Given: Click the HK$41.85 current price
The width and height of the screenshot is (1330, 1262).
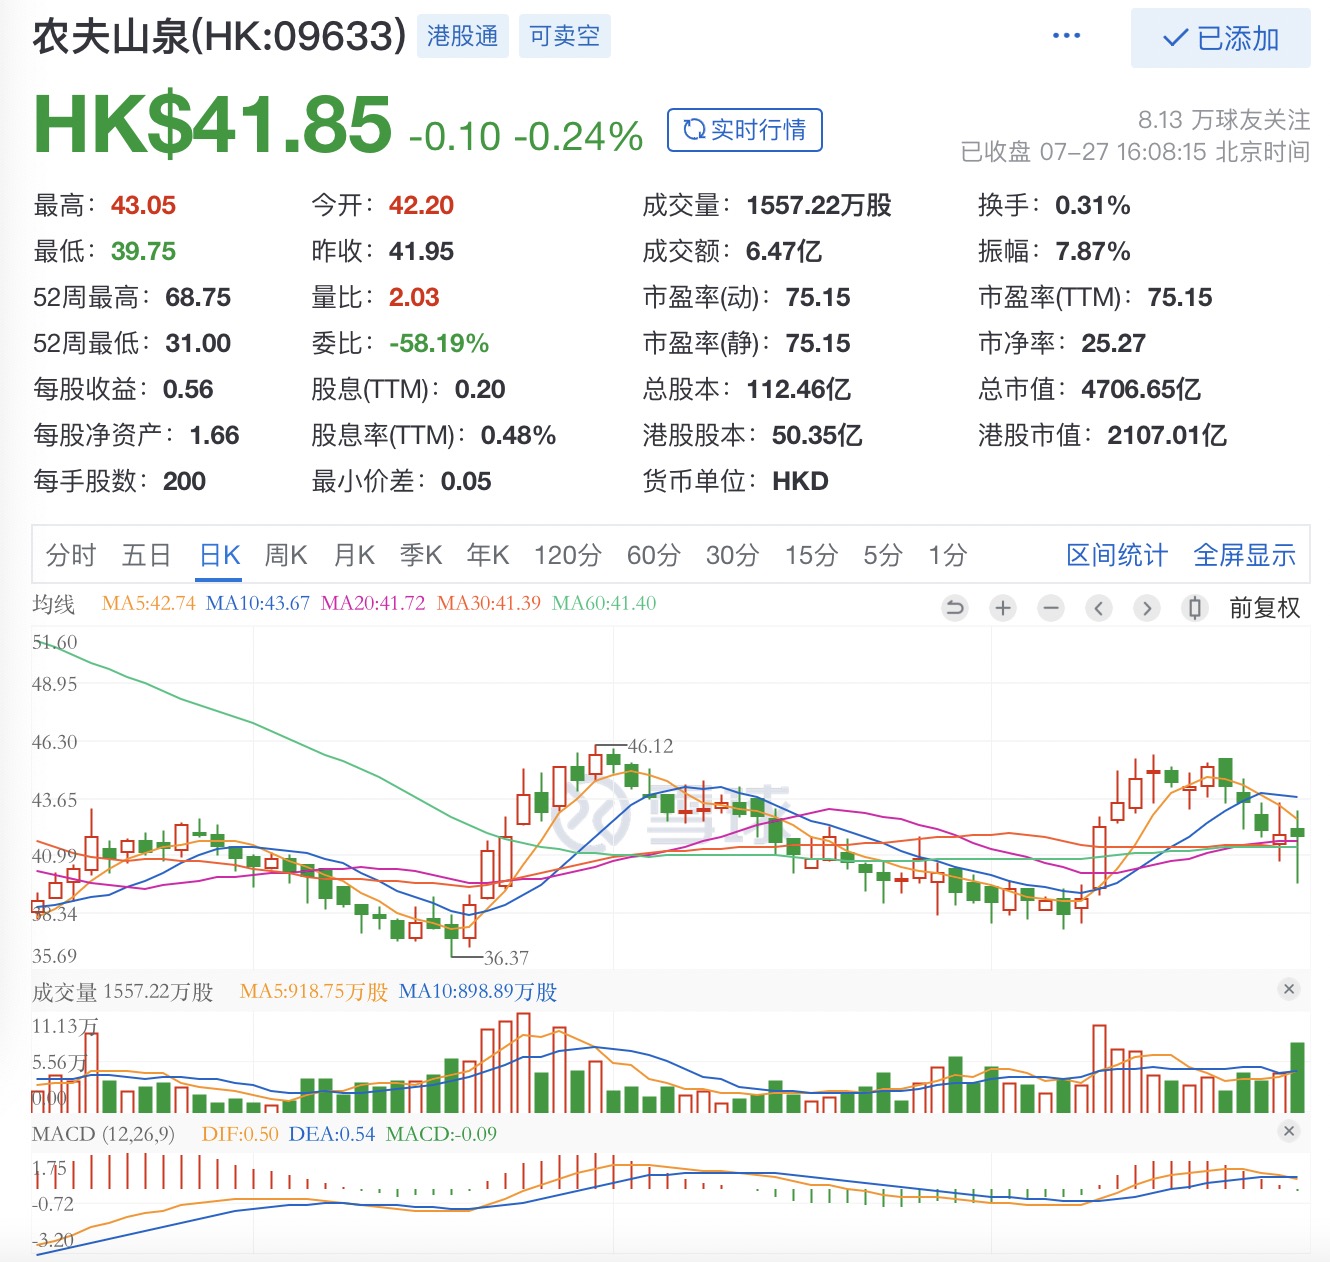Looking at the screenshot, I should pos(213,125).
